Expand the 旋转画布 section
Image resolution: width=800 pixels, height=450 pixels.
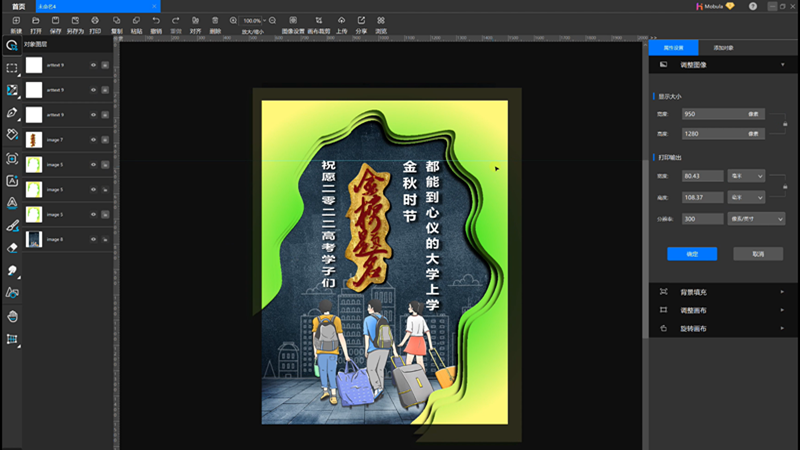782,329
